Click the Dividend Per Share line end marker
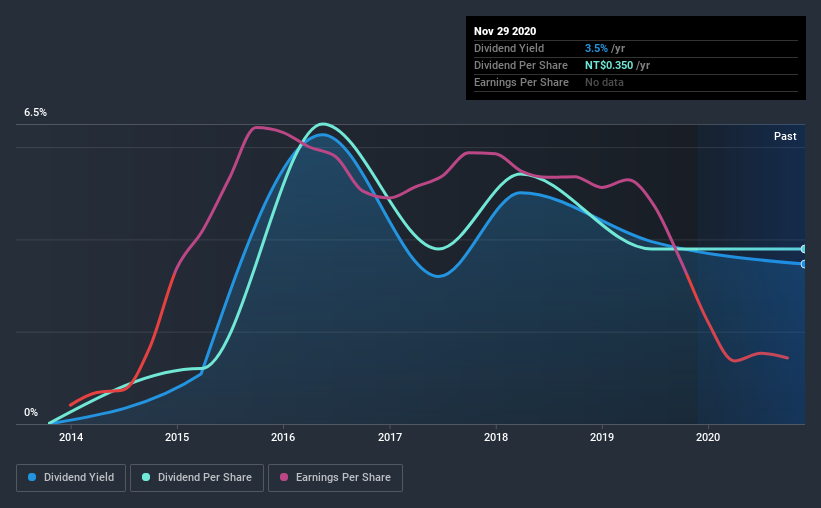This screenshot has height=508, width=821. tap(804, 249)
